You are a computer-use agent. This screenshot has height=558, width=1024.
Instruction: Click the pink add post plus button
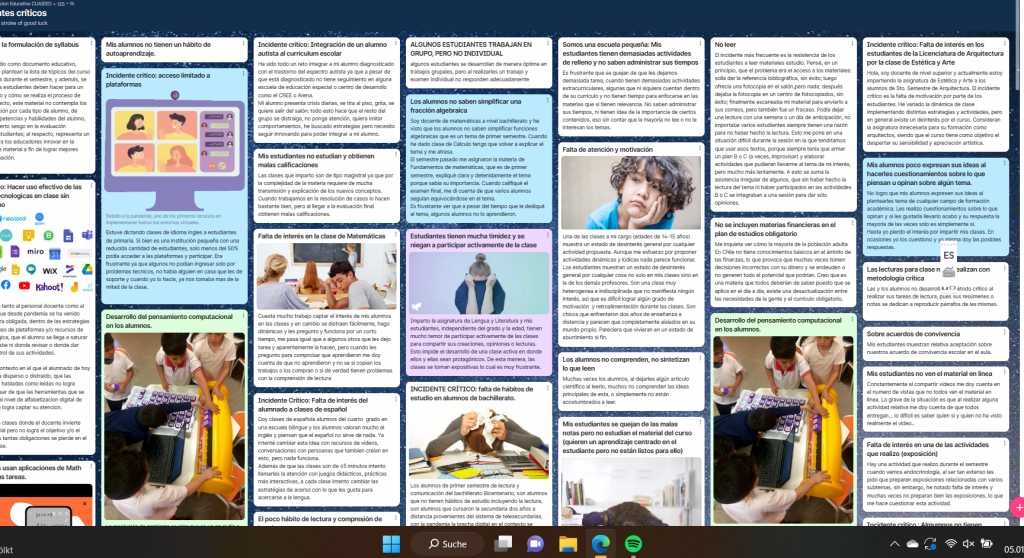[x=1017, y=506]
